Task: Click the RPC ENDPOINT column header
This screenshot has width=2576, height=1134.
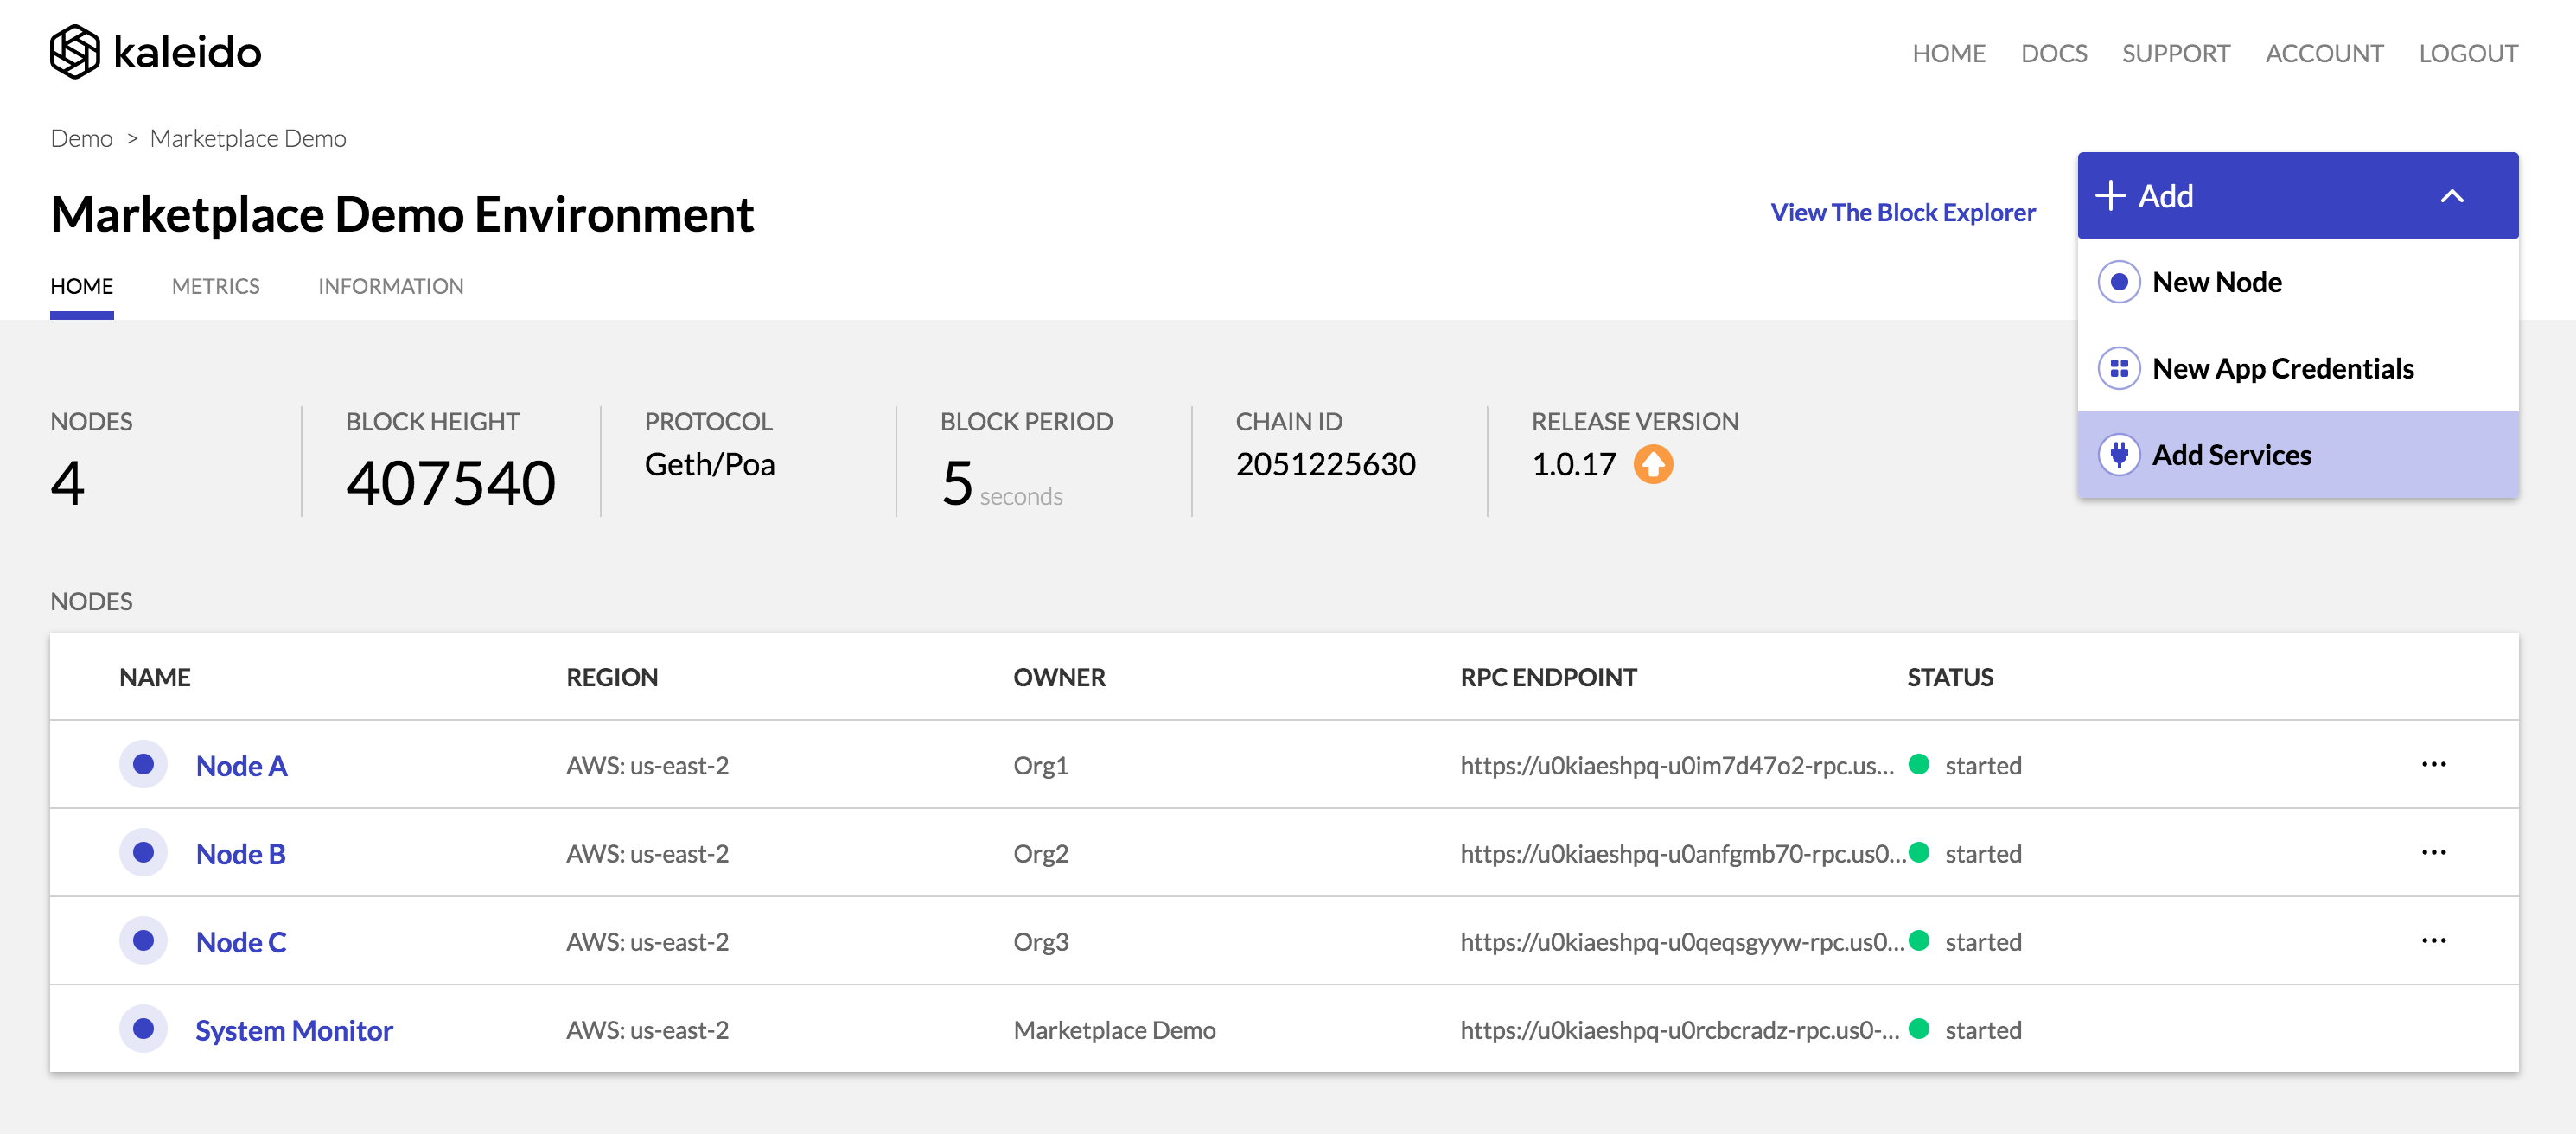Action: click(1548, 677)
